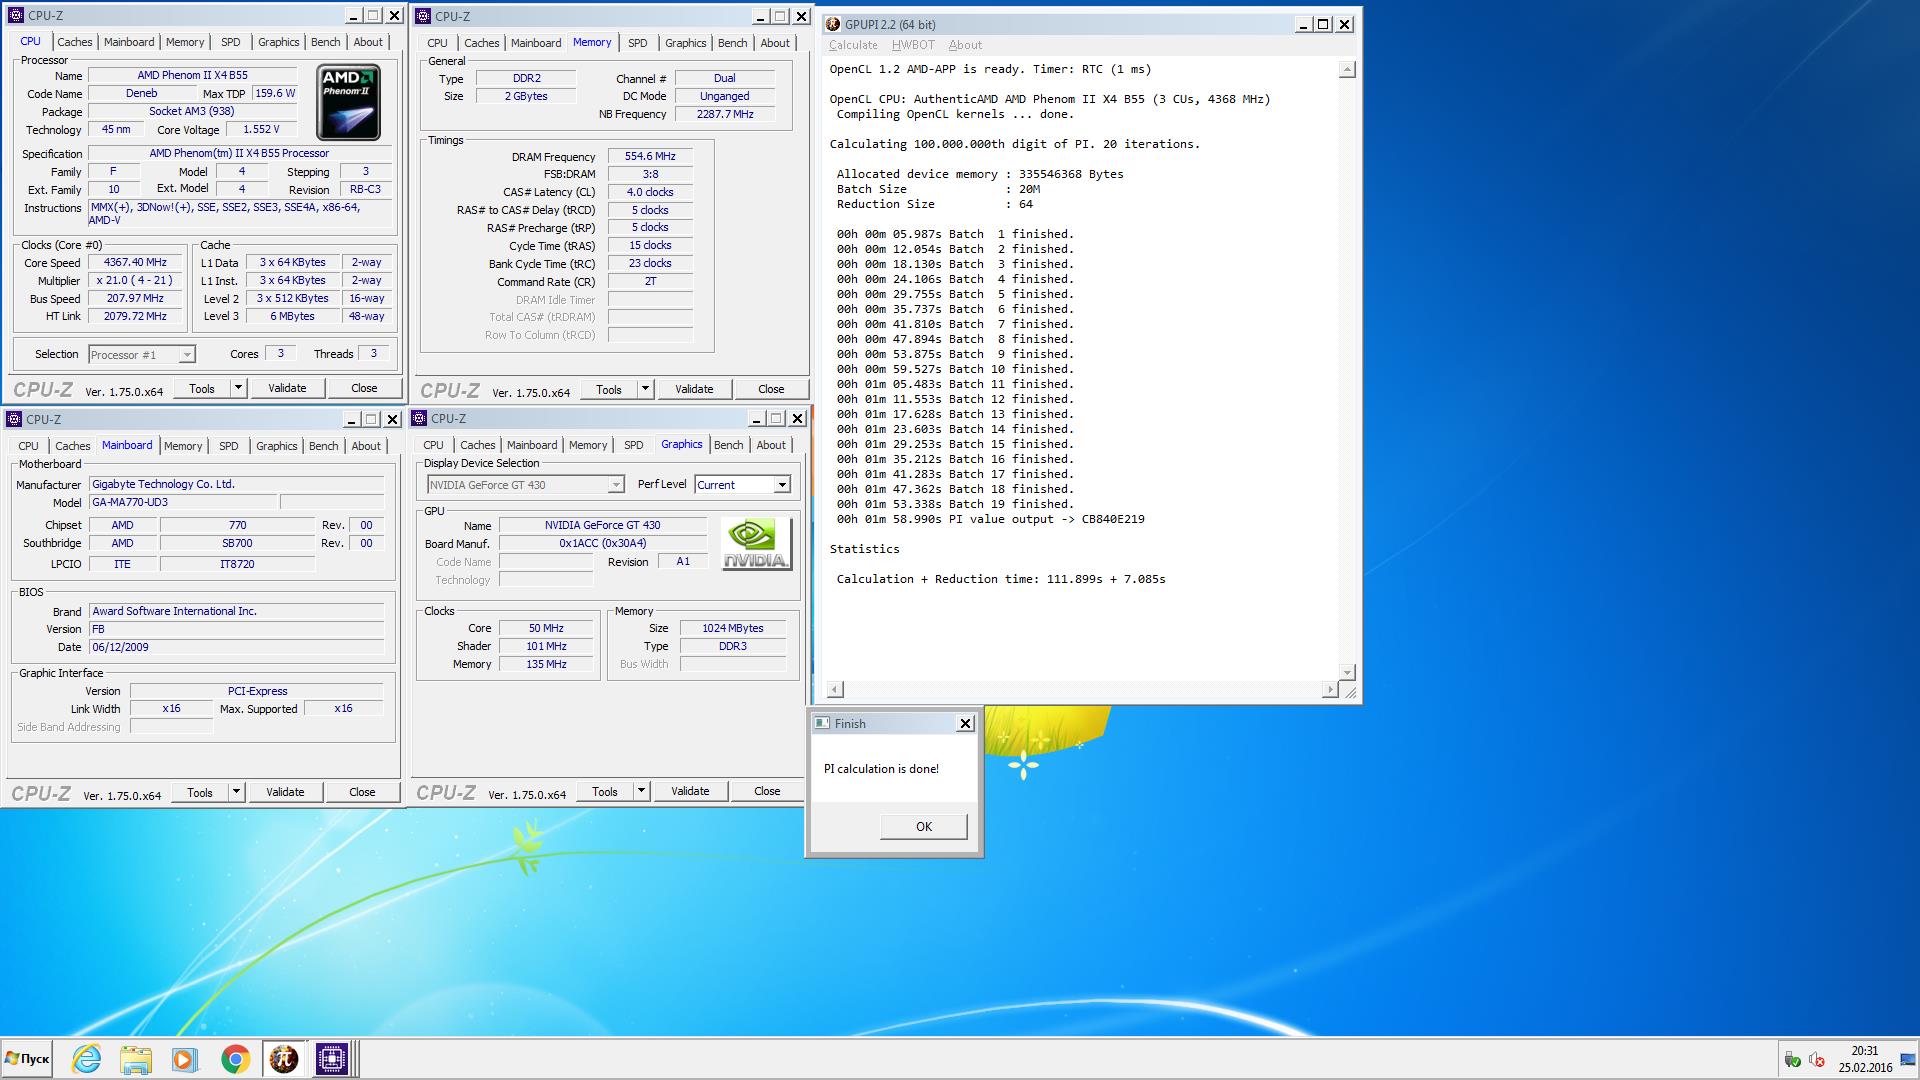Click the Memory Size 1024 MBytes field
Screen dimensions: 1920x1080
(x=732, y=628)
